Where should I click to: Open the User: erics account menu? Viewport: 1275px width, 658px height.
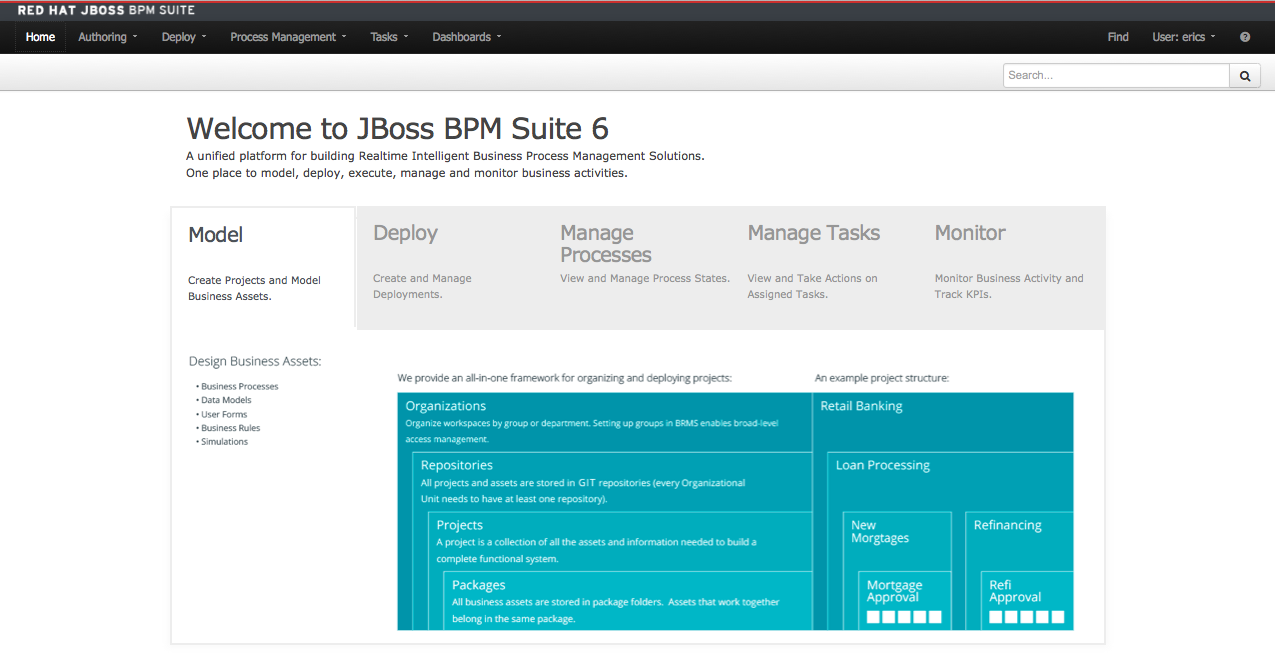tap(1184, 37)
